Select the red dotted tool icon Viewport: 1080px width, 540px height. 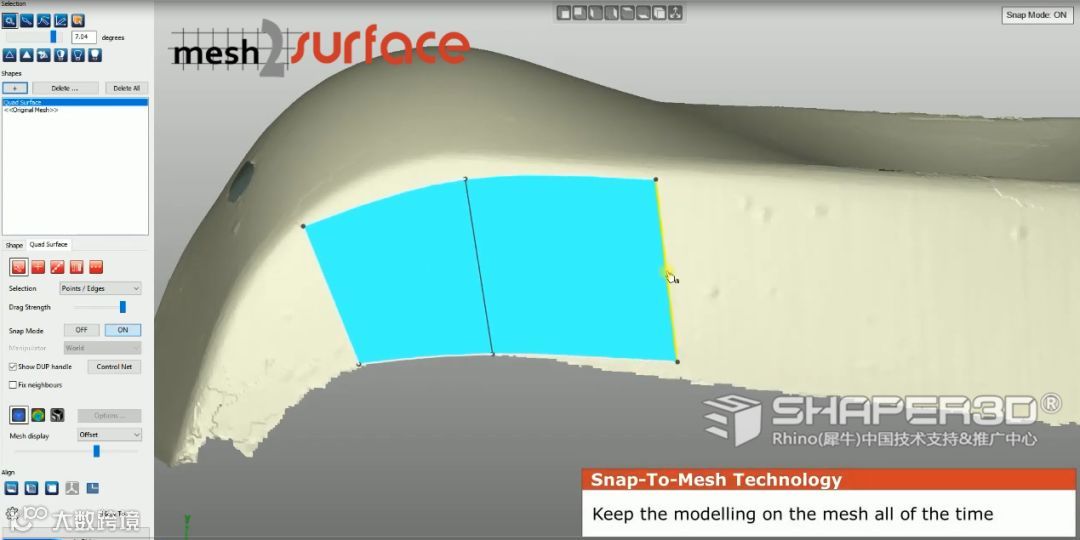tap(96, 267)
